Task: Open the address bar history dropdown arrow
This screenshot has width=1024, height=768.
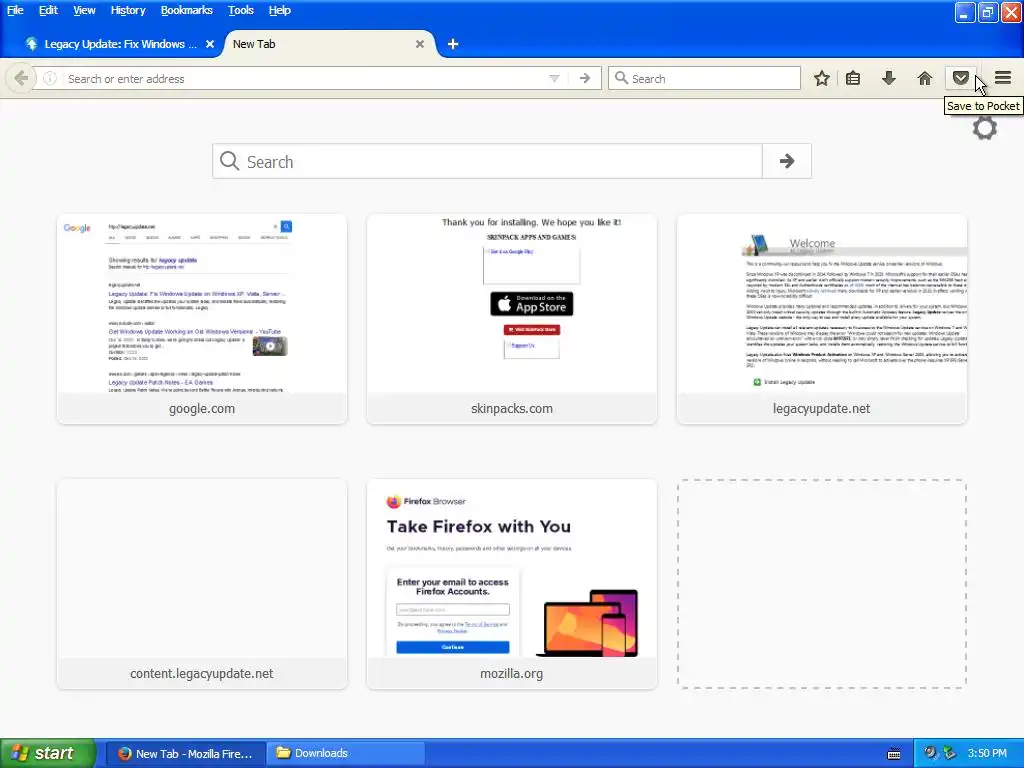Action: 554,78
